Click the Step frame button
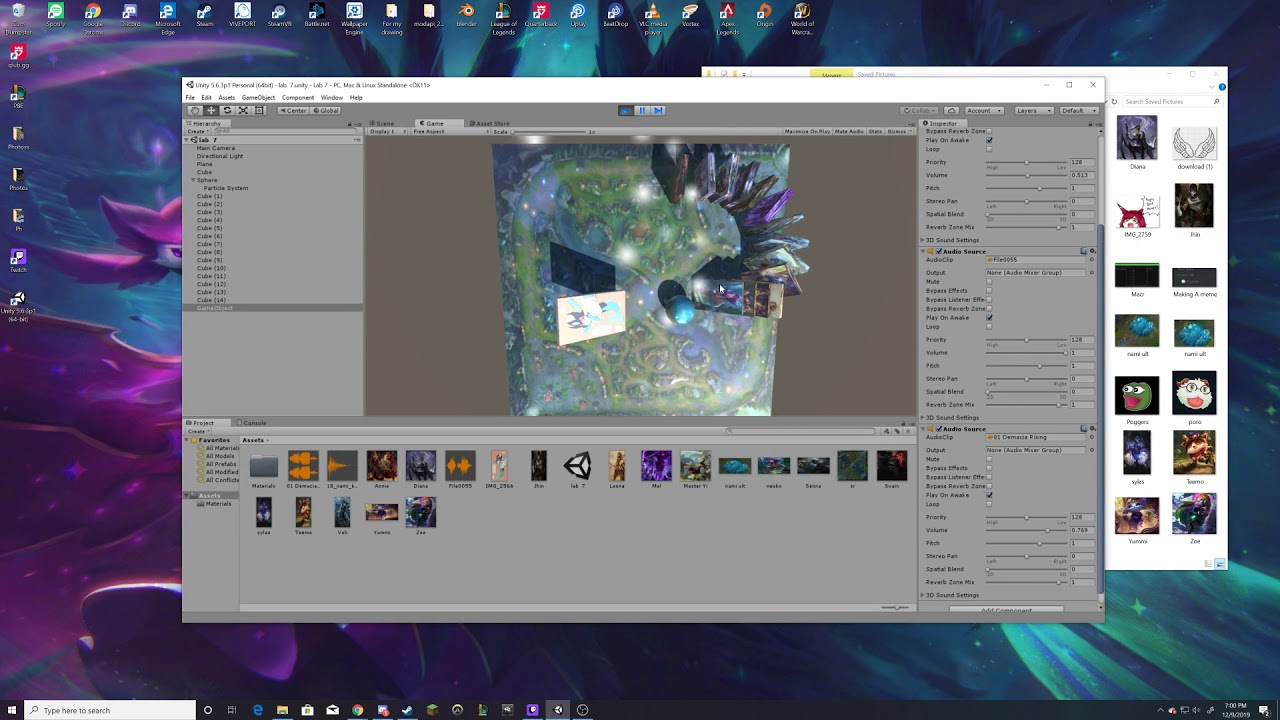The image size is (1280, 720). click(x=658, y=110)
